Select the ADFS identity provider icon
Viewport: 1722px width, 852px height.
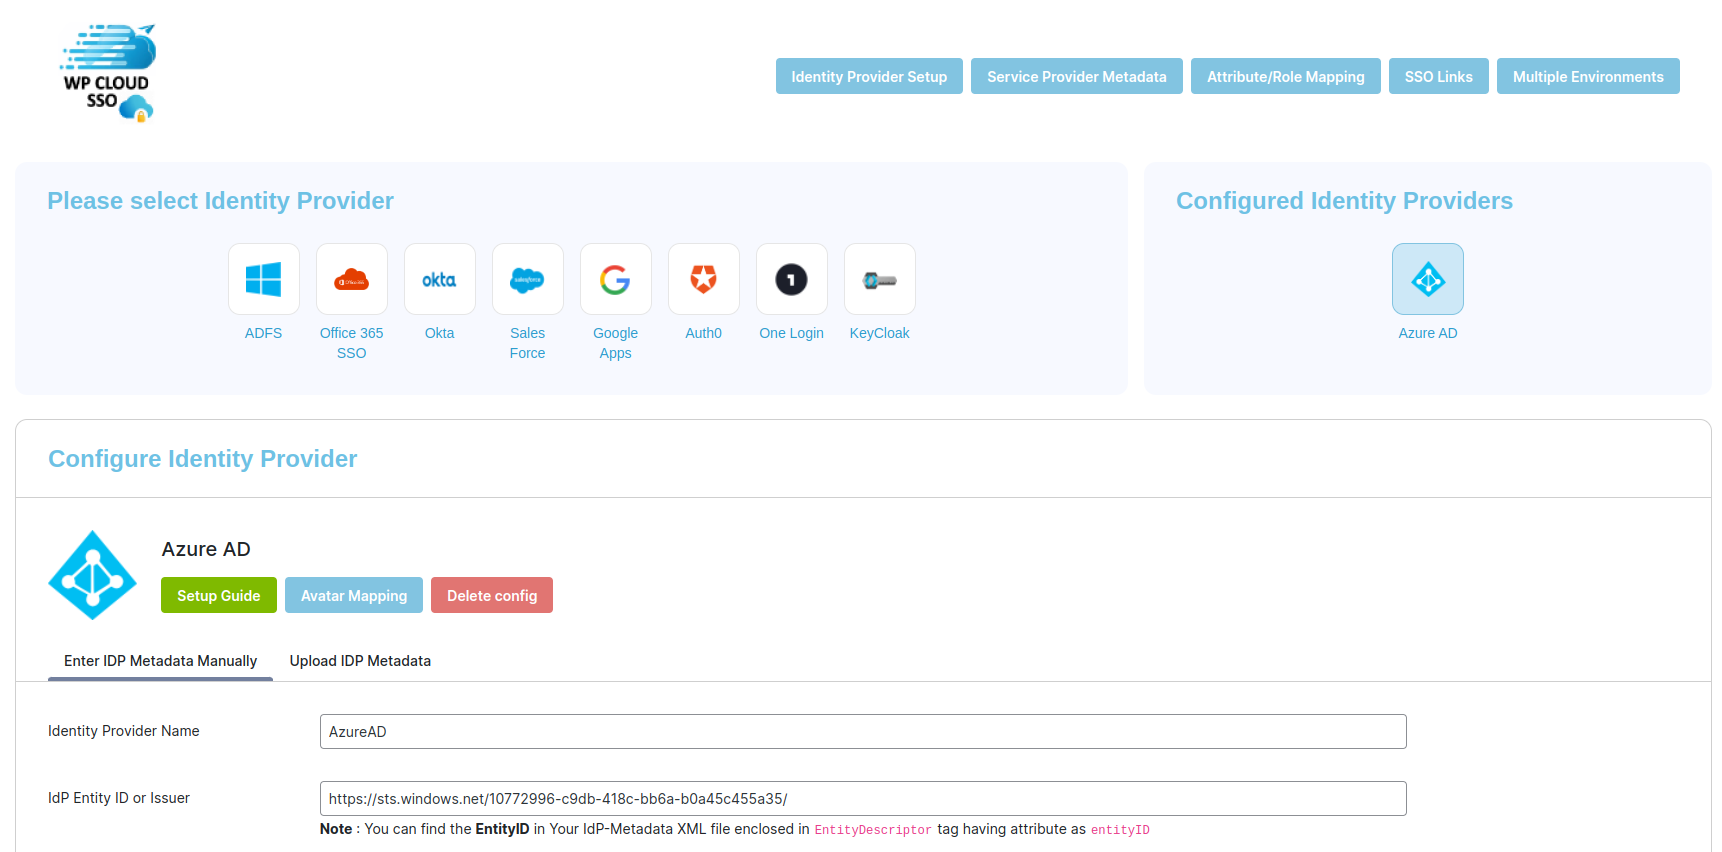(x=264, y=279)
